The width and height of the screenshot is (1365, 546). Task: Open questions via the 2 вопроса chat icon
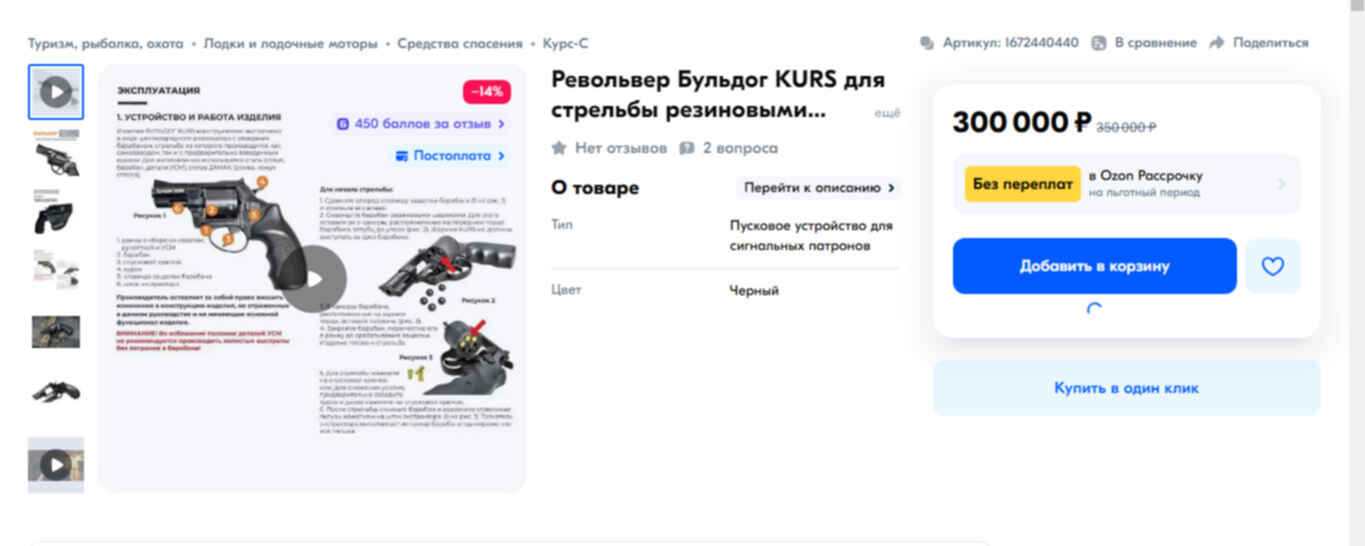(x=687, y=148)
